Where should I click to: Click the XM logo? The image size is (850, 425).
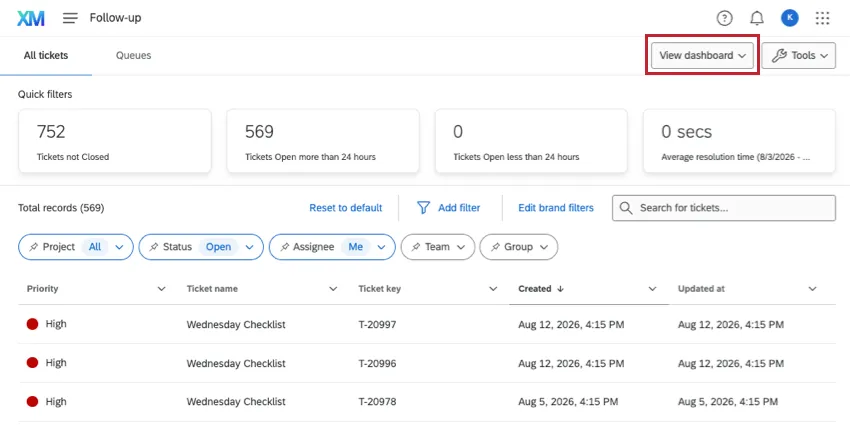coord(31,18)
